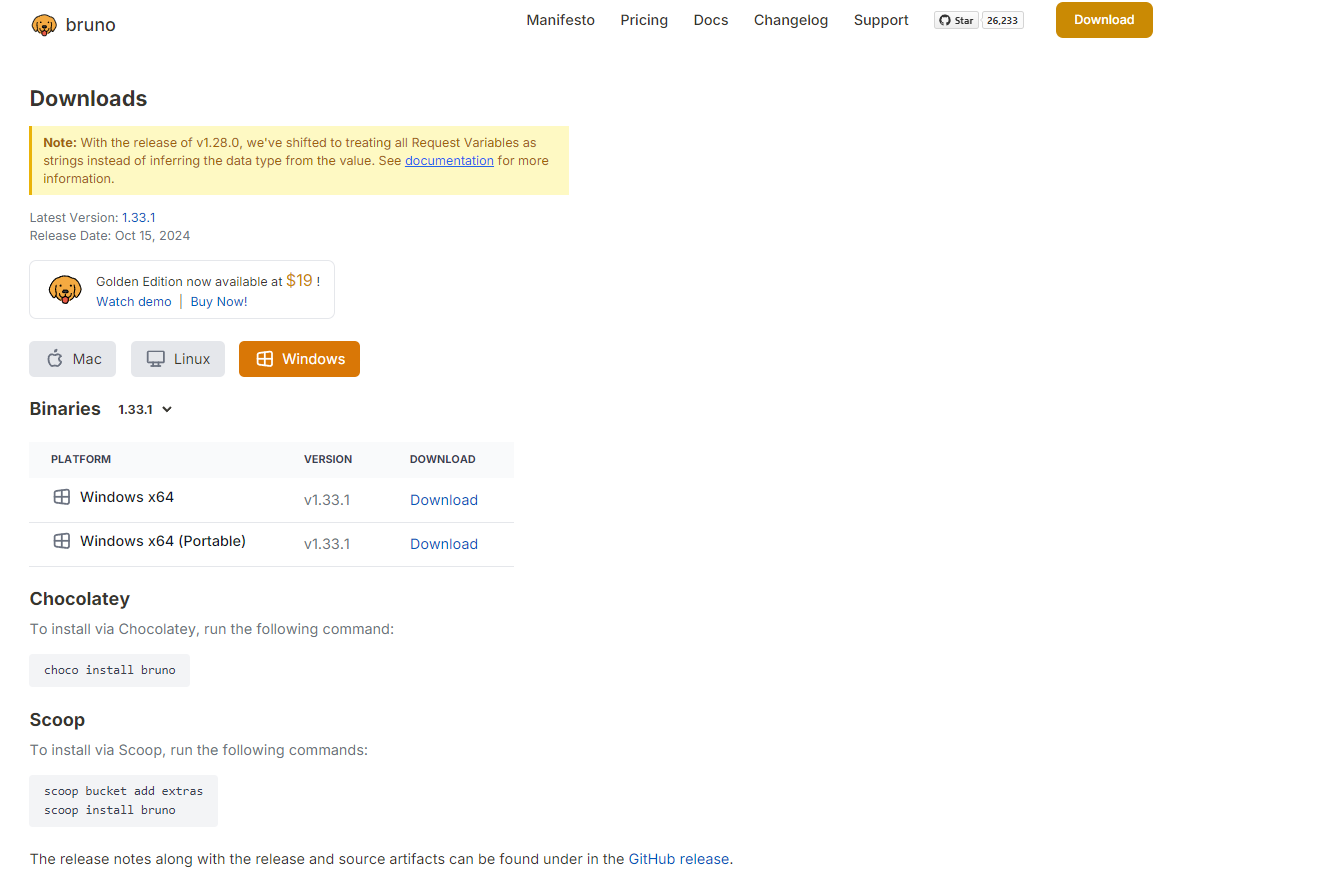Open Docs from the navigation bar
This screenshot has height=881, width=1326.
(711, 20)
